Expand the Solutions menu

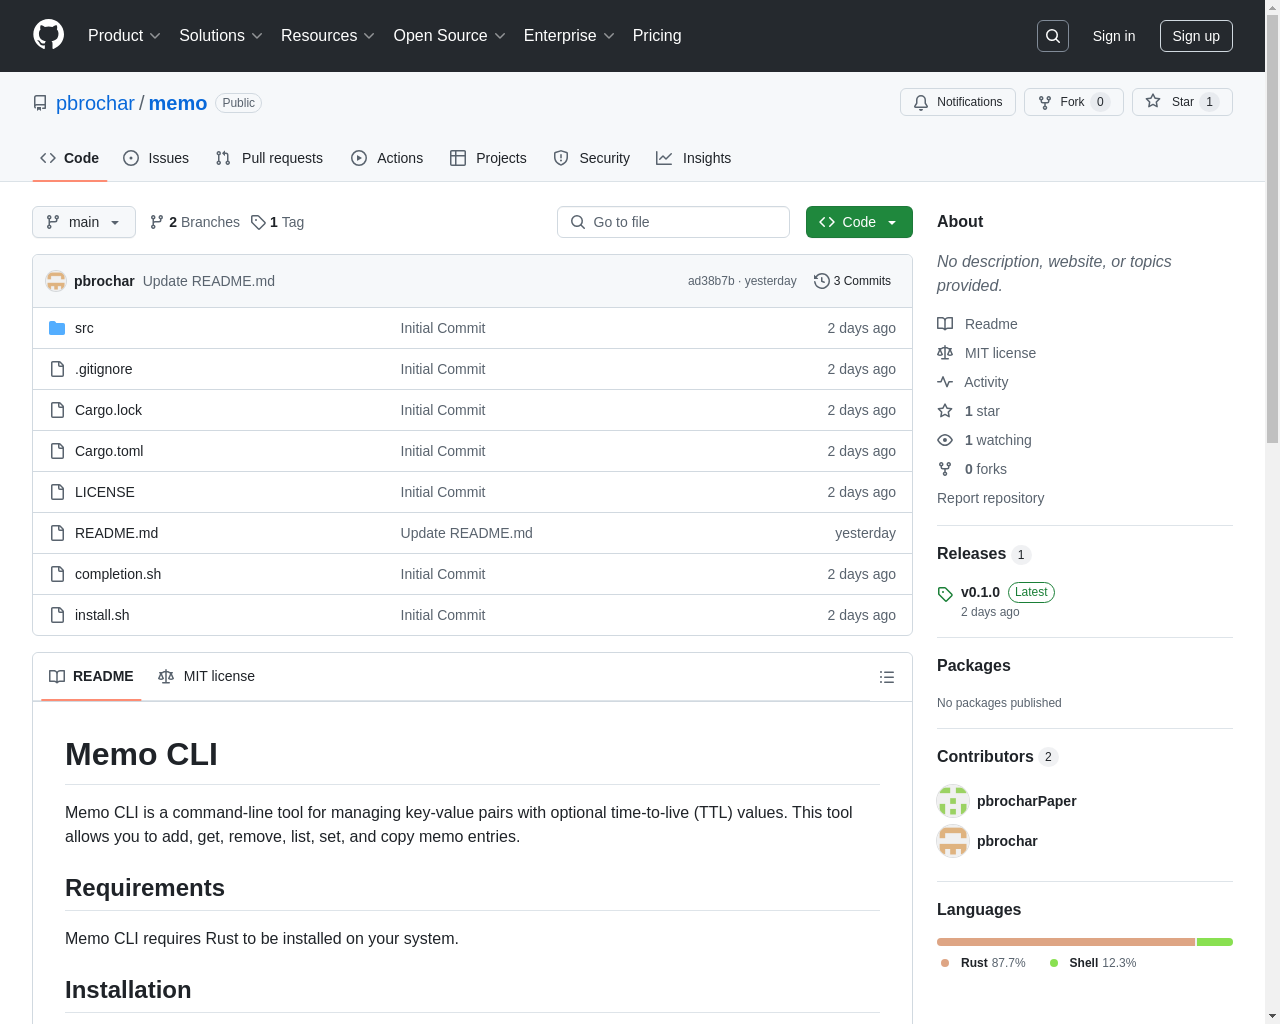pos(221,36)
